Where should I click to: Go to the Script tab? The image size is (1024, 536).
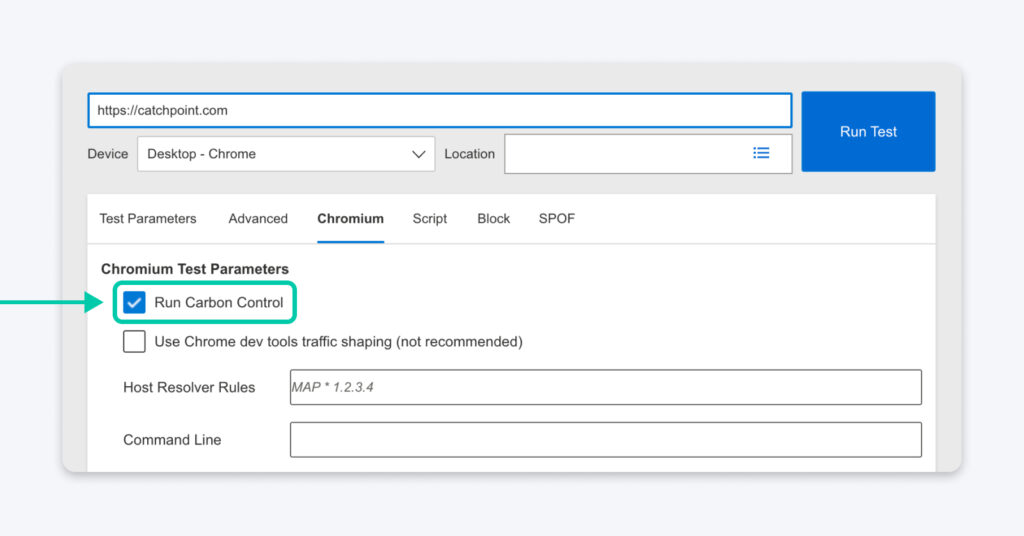430,219
